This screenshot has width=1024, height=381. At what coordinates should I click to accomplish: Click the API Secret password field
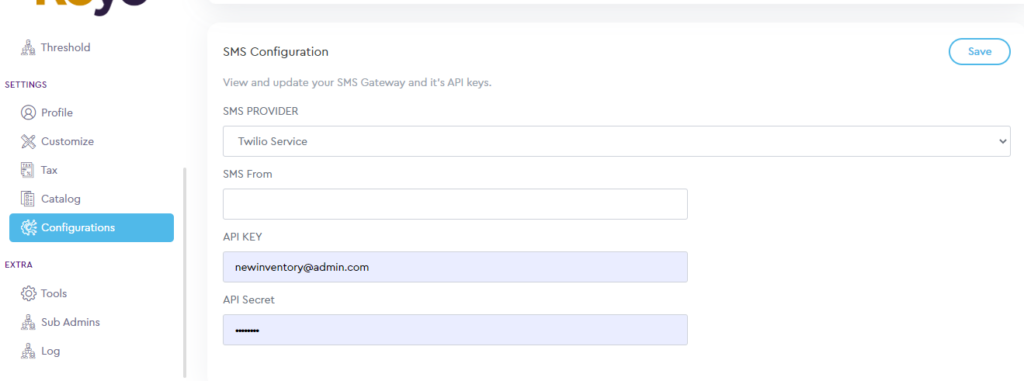click(455, 329)
